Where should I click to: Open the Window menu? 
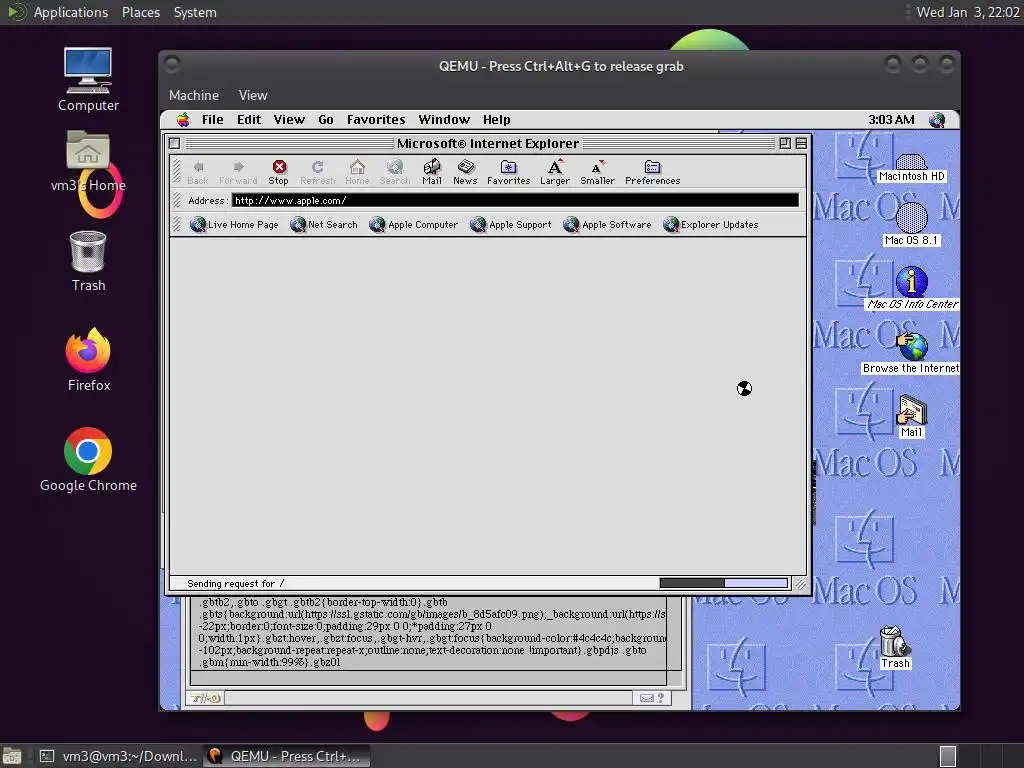(444, 120)
